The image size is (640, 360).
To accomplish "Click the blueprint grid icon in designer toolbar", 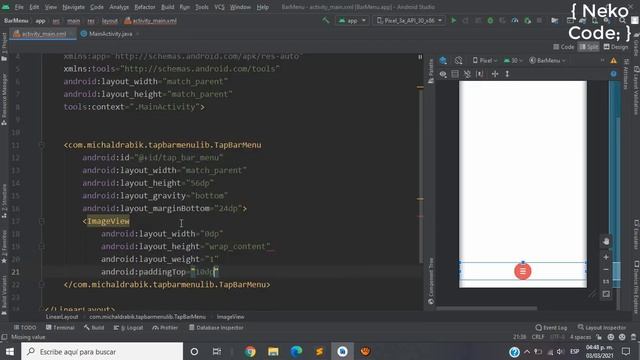I will point(455,74).
